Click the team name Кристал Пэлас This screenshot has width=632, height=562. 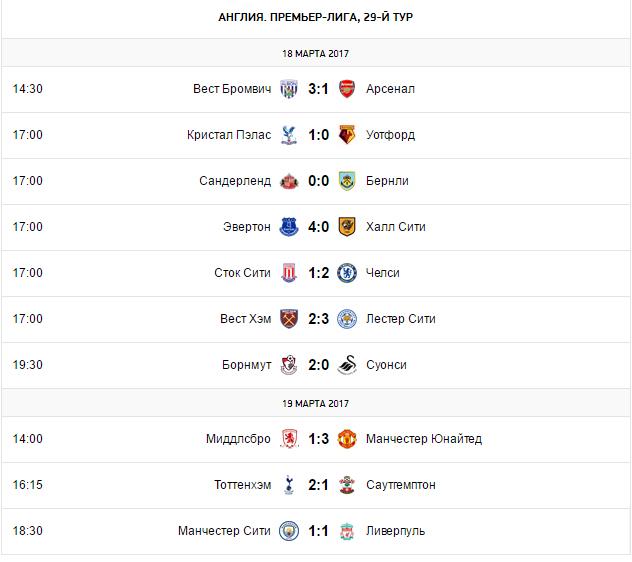click(228, 135)
